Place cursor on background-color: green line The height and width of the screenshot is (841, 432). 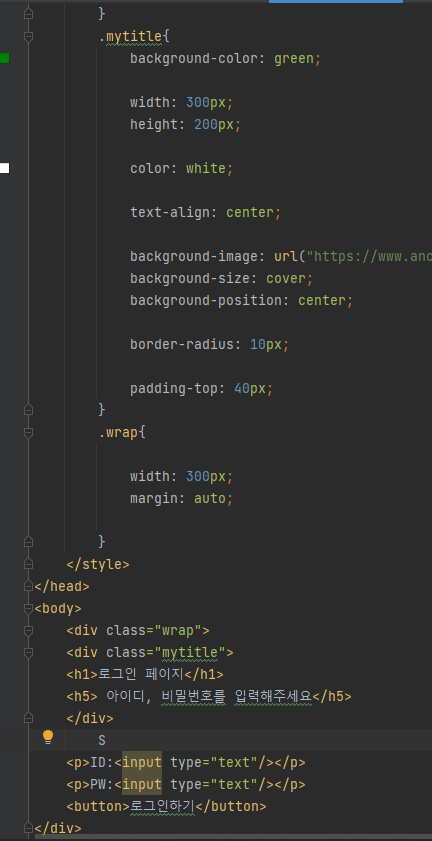click(x=225, y=58)
